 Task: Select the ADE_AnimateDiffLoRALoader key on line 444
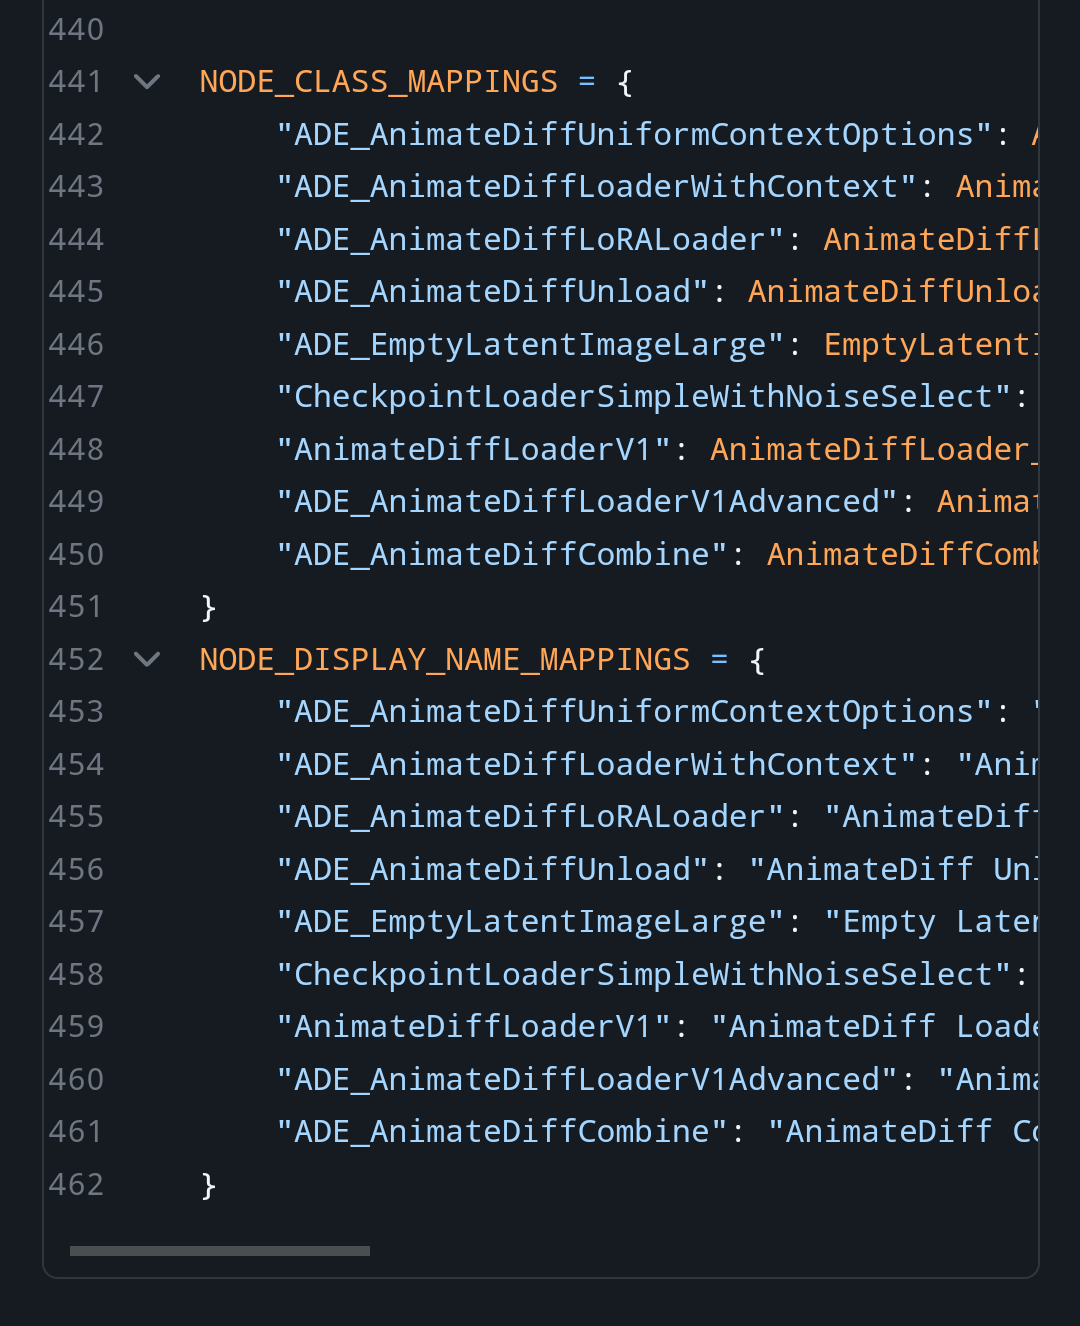click(x=530, y=238)
